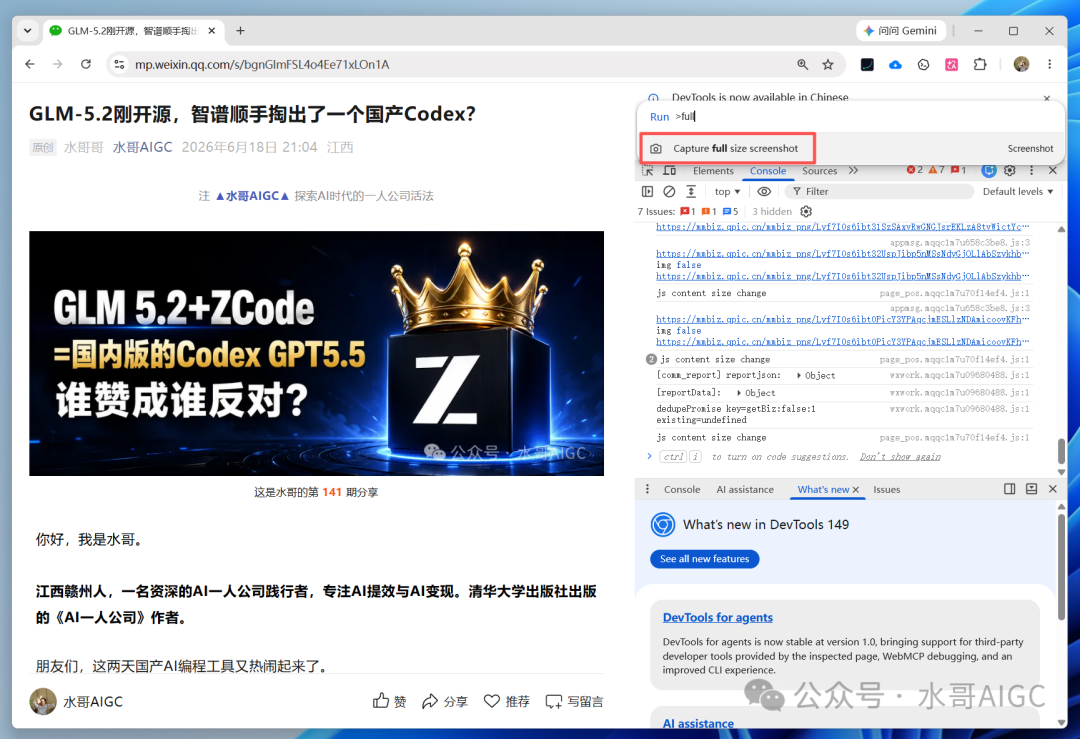Open the Extensions puzzle-piece menu

click(x=980, y=64)
